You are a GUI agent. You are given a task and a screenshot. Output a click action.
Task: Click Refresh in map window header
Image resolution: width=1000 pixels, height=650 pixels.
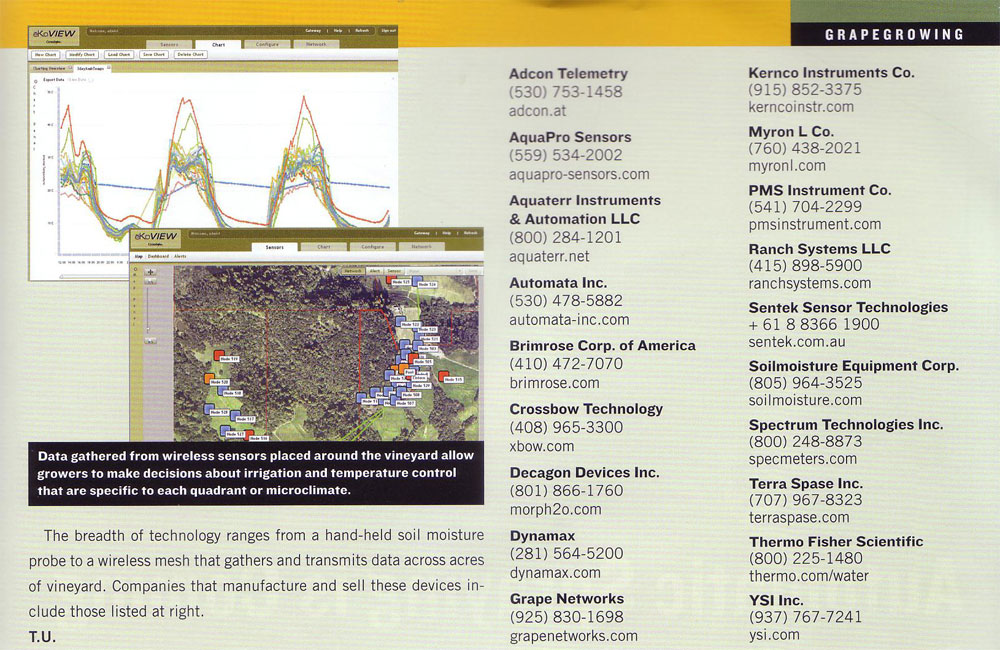471,233
